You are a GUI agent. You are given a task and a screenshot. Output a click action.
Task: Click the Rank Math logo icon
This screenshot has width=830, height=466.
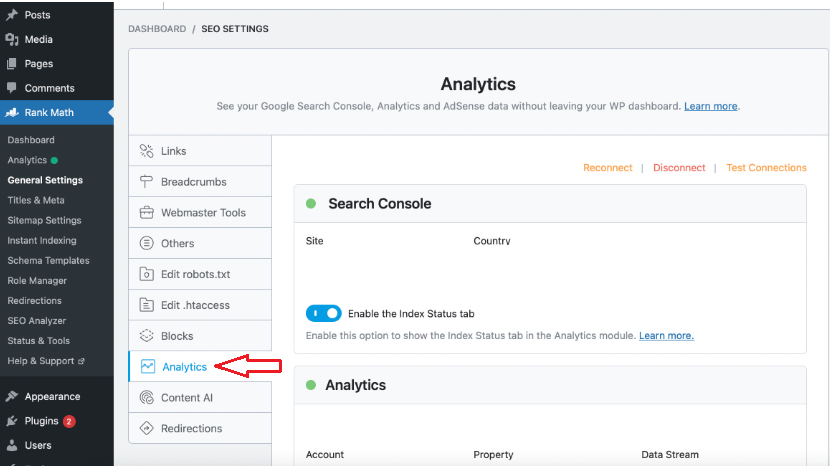coord(12,112)
